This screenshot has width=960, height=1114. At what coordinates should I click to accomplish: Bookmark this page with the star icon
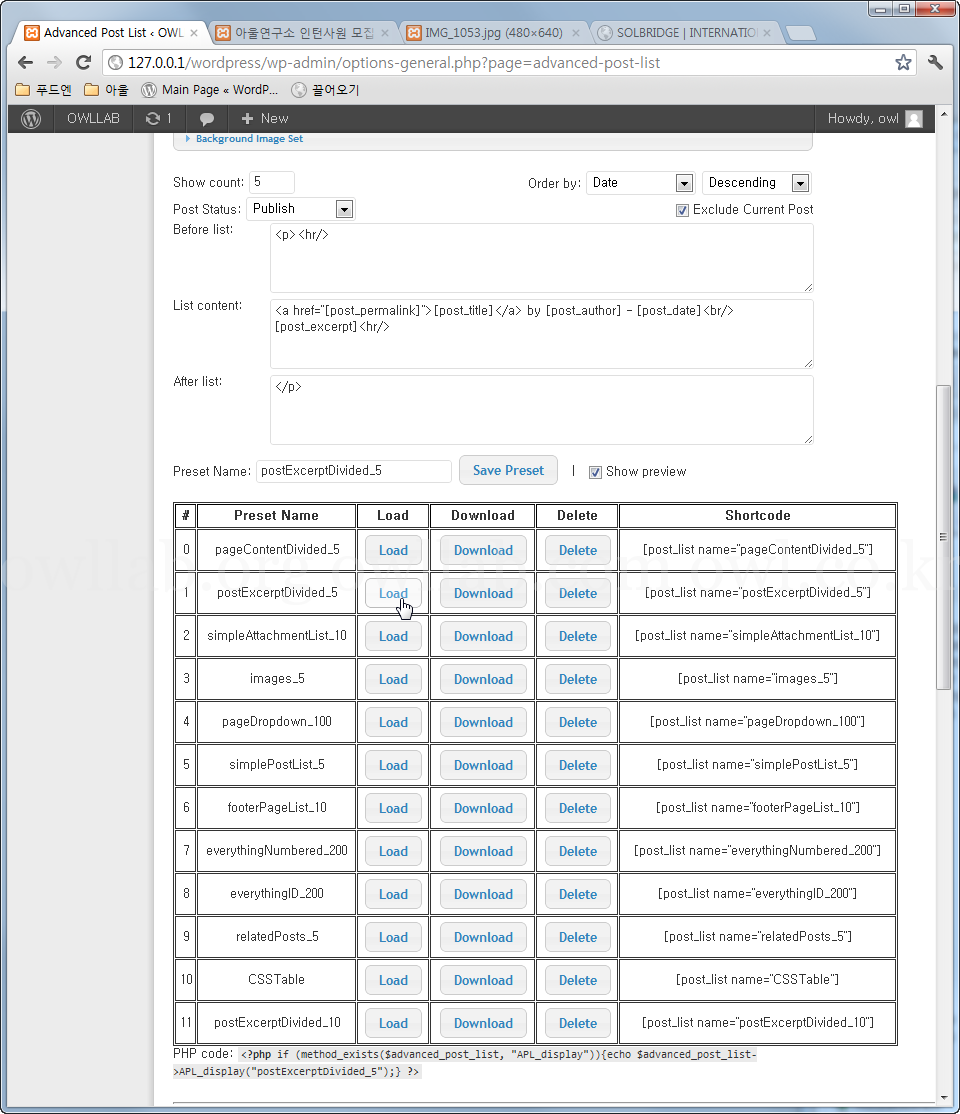pyautogui.click(x=903, y=63)
